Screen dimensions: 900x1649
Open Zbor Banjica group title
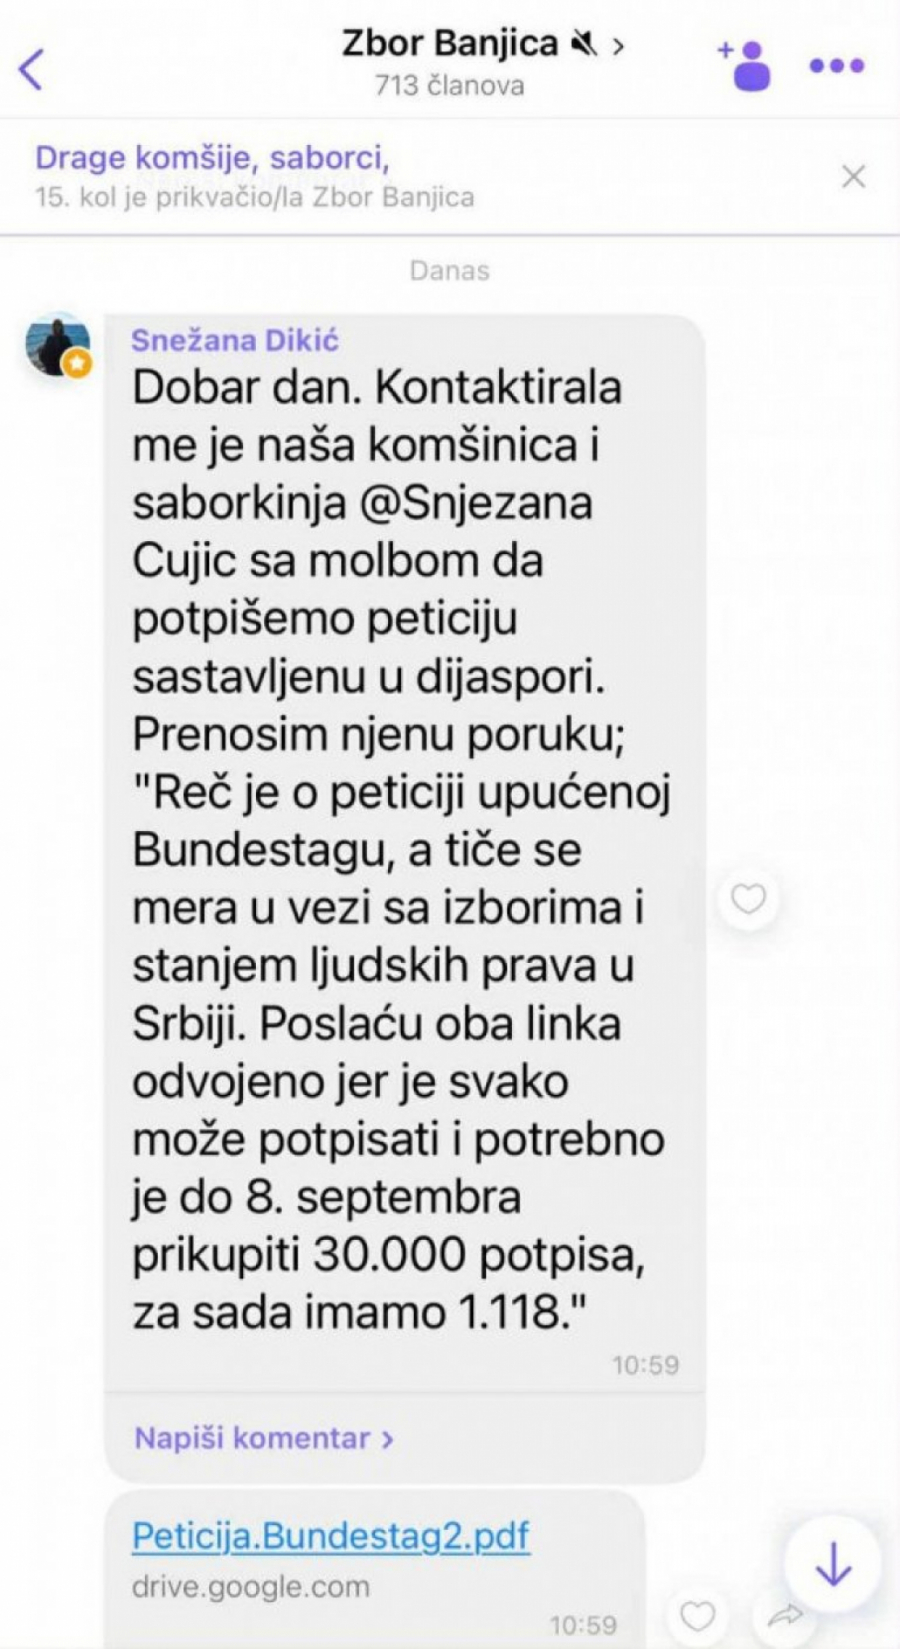pos(450,44)
